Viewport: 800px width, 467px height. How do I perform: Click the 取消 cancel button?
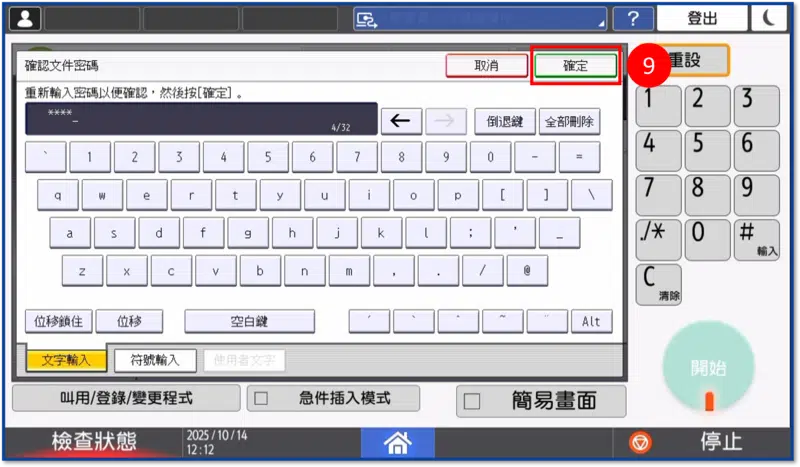click(486, 65)
